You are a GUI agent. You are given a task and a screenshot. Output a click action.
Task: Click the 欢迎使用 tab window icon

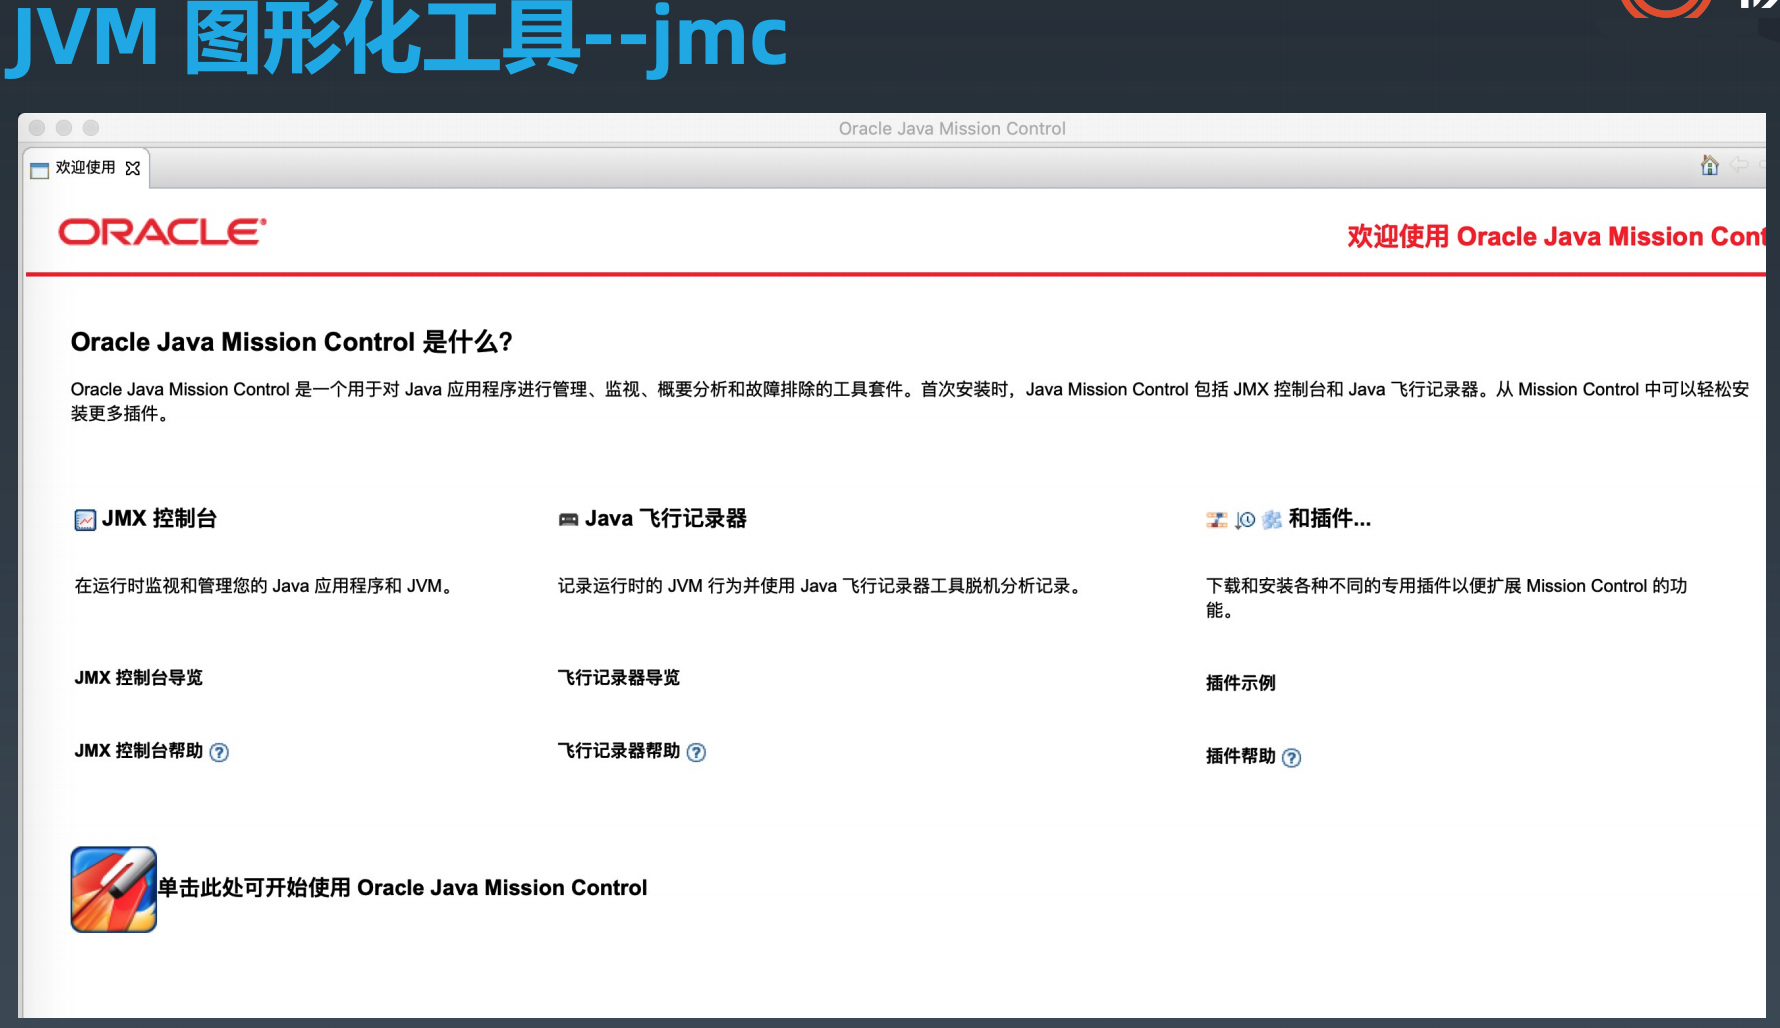pos(40,170)
